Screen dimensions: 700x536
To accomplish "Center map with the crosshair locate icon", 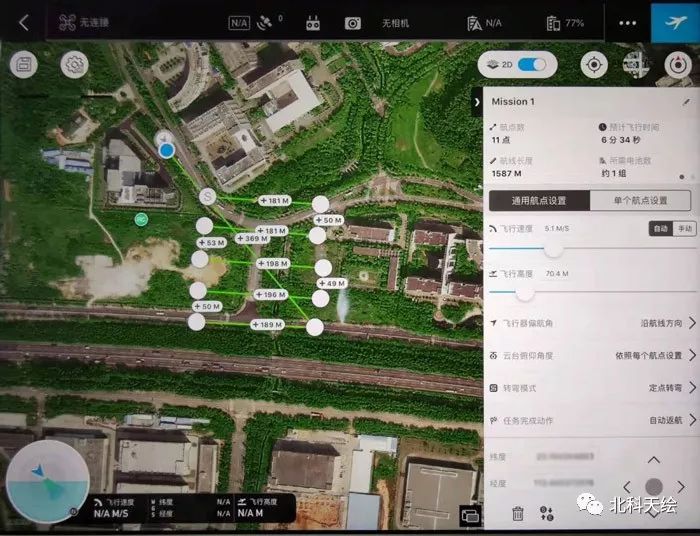I will click(x=594, y=65).
